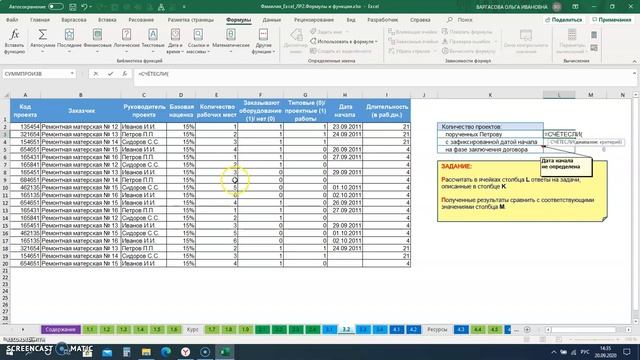Open the Text (Текстовые) functions
Screen dimensions: 640x360
click(153, 42)
